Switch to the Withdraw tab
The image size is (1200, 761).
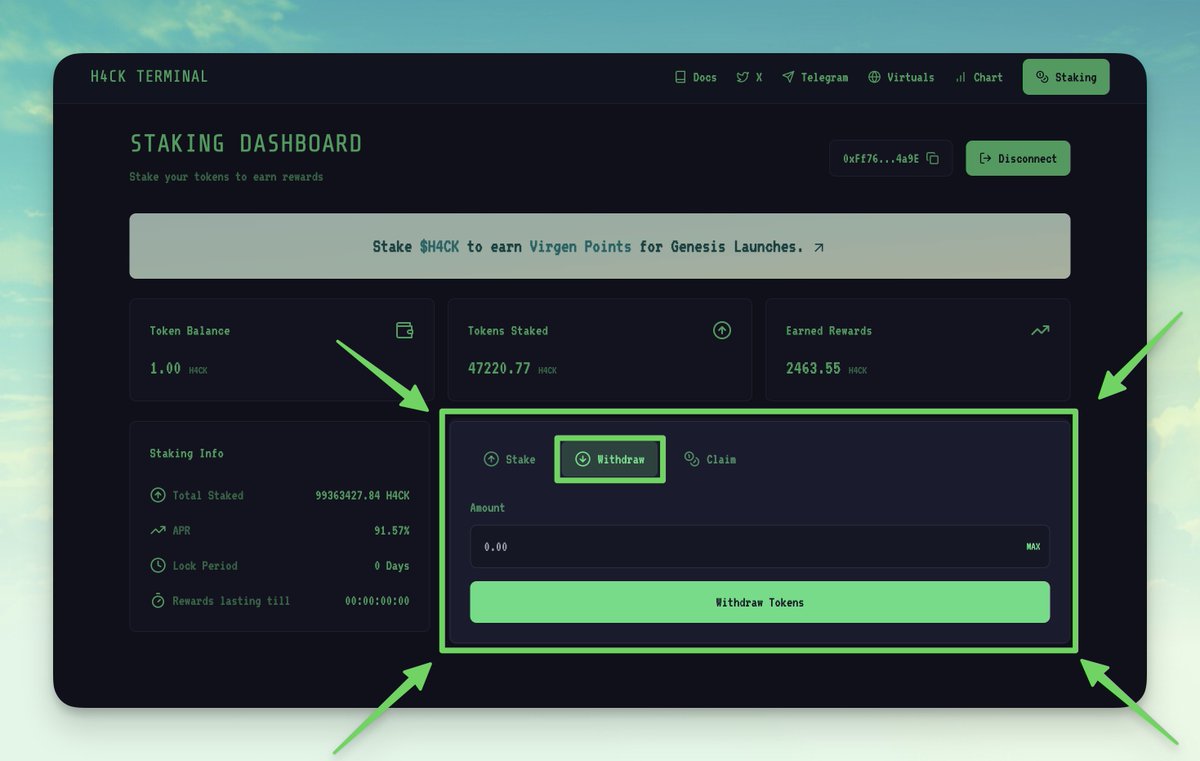pos(609,459)
